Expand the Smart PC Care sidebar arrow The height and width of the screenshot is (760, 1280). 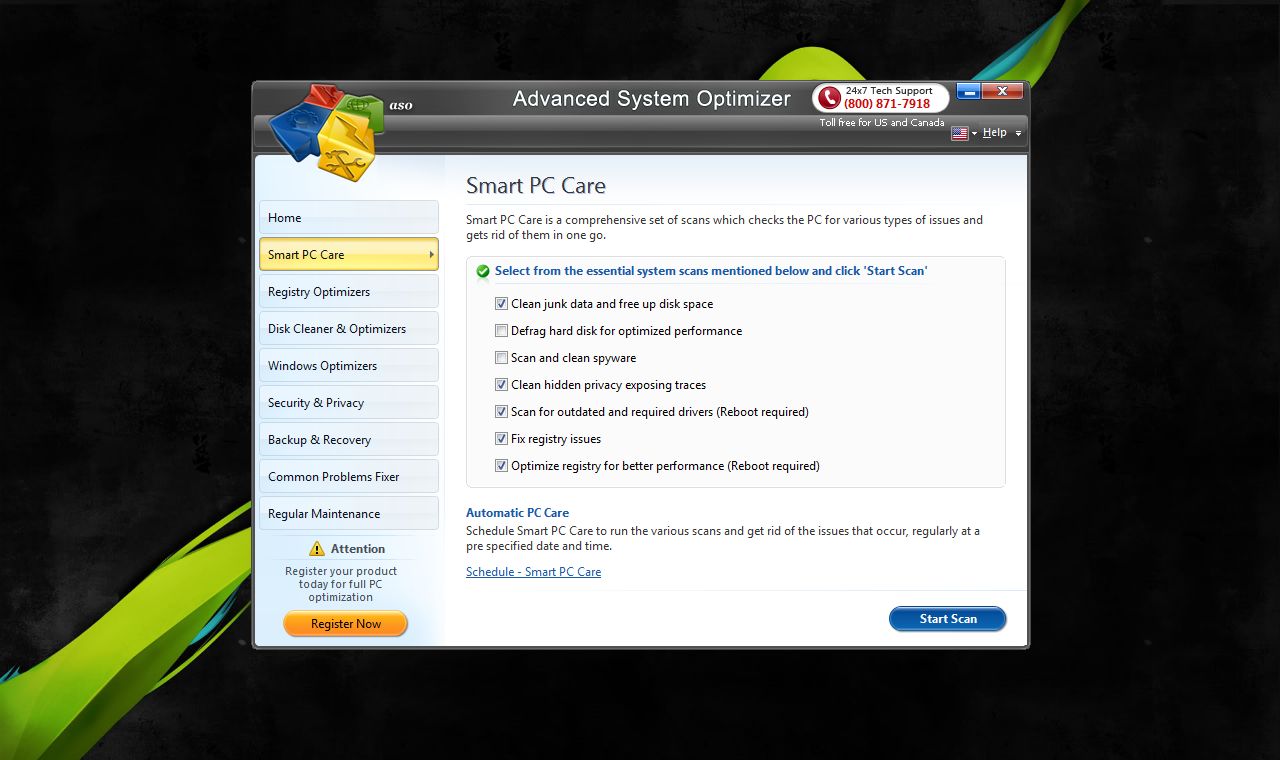(x=432, y=254)
